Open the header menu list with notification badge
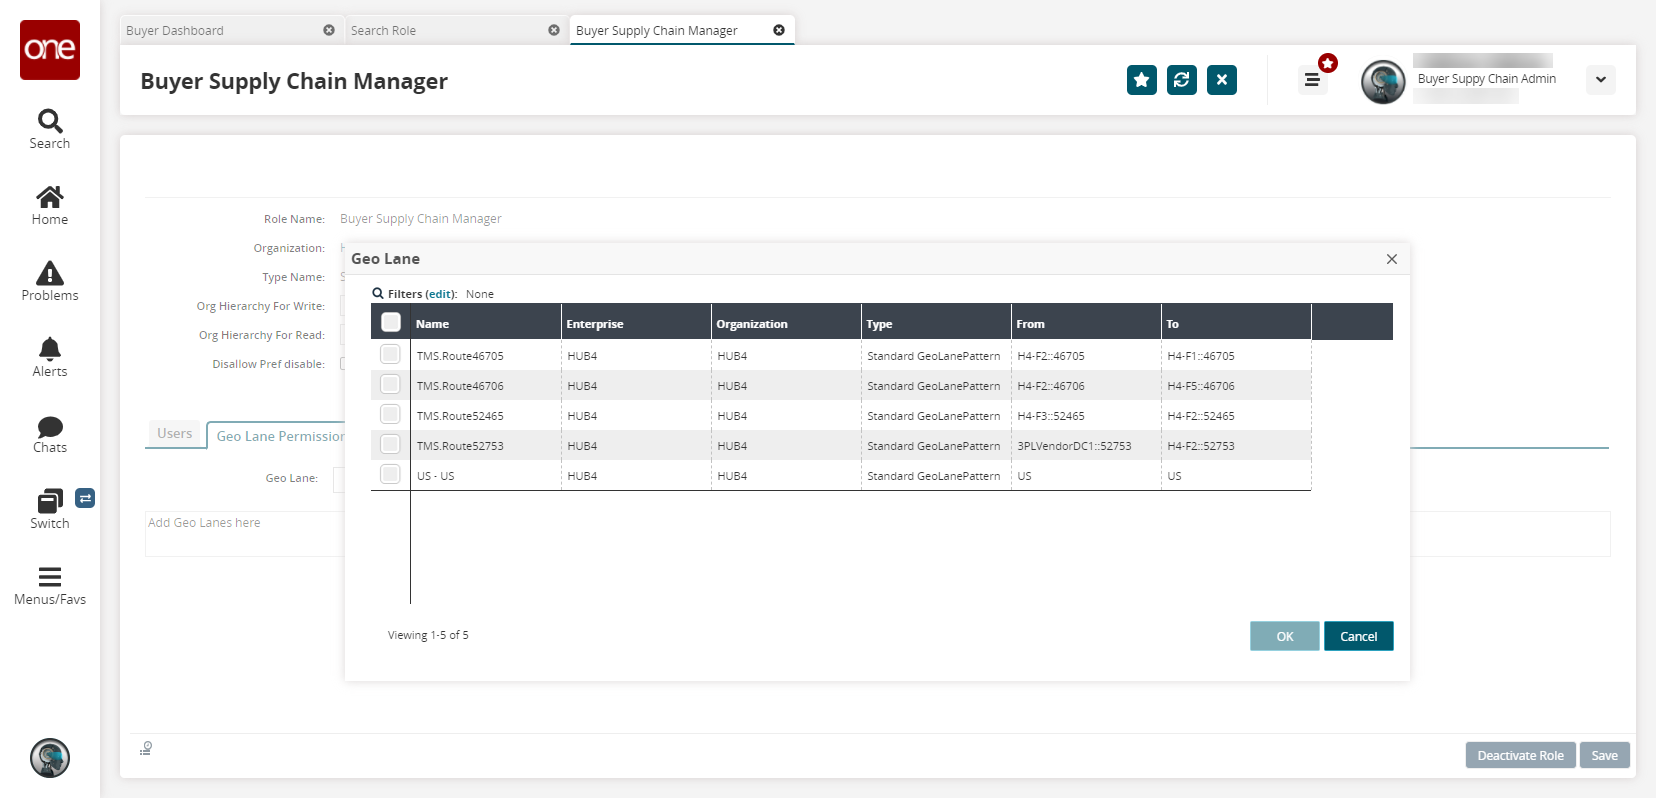The height and width of the screenshot is (798, 1656). pyautogui.click(x=1312, y=80)
